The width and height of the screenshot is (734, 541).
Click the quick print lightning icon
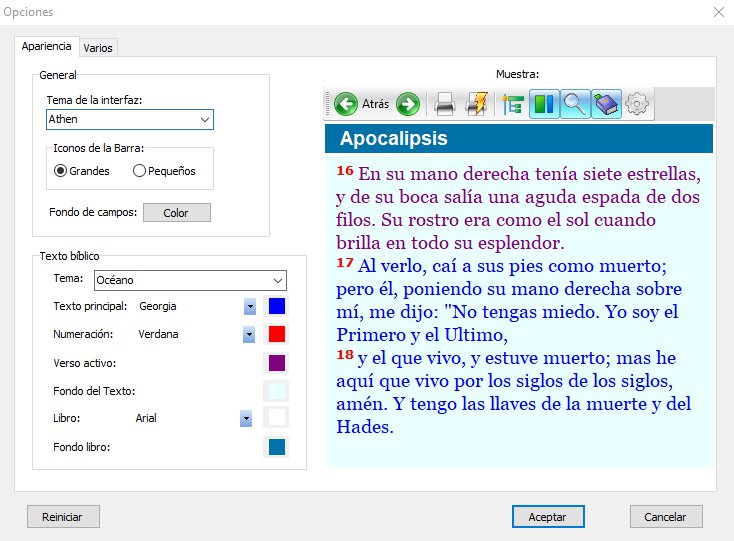click(477, 103)
